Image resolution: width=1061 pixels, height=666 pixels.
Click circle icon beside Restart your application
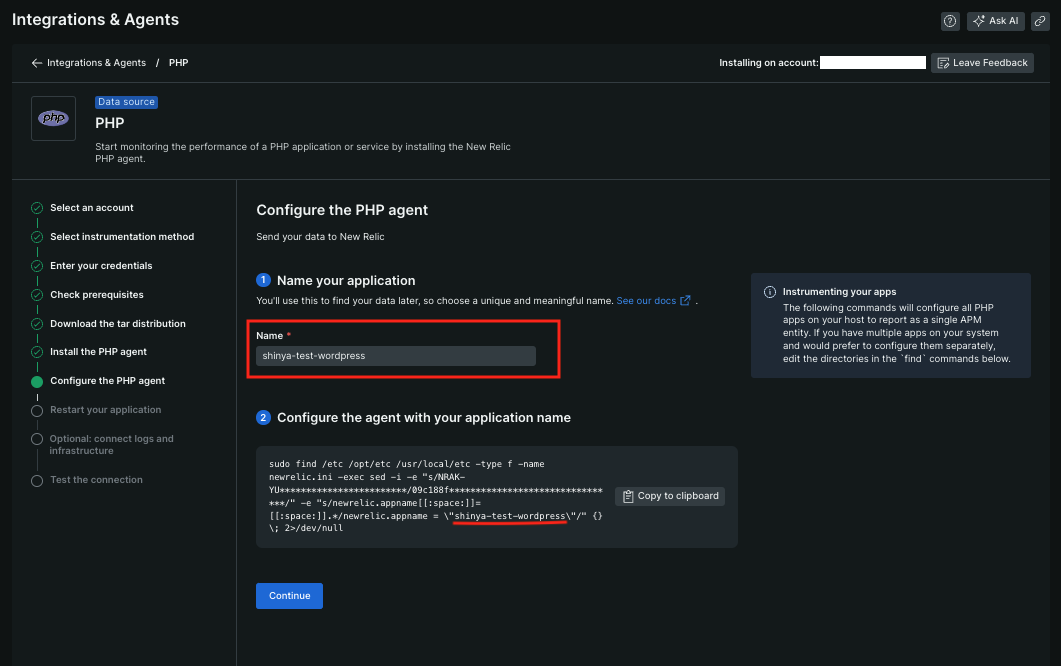(x=37, y=410)
